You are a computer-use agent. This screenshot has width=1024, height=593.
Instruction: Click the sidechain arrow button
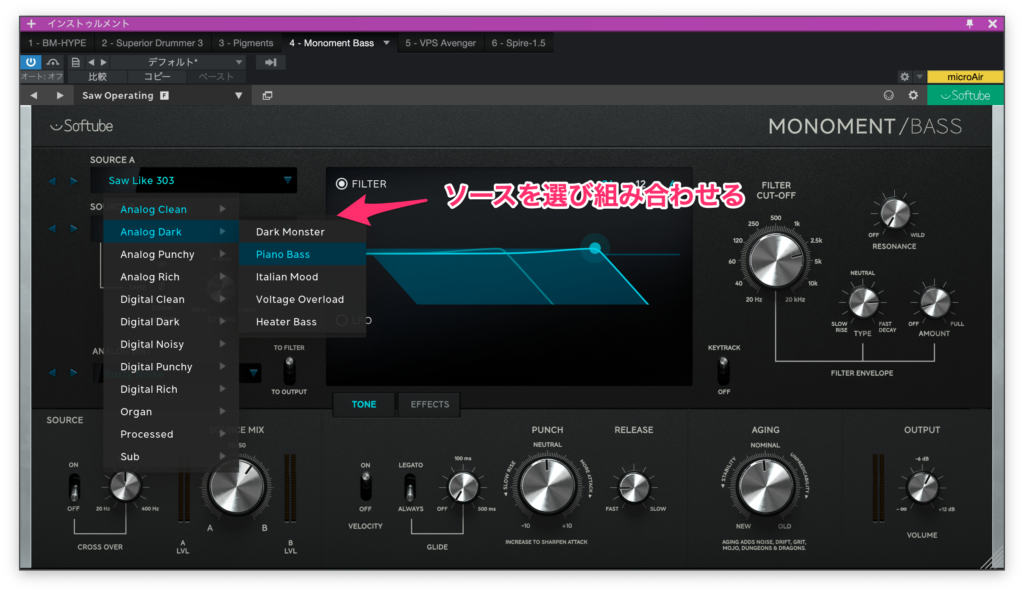[x=269, y=62]
